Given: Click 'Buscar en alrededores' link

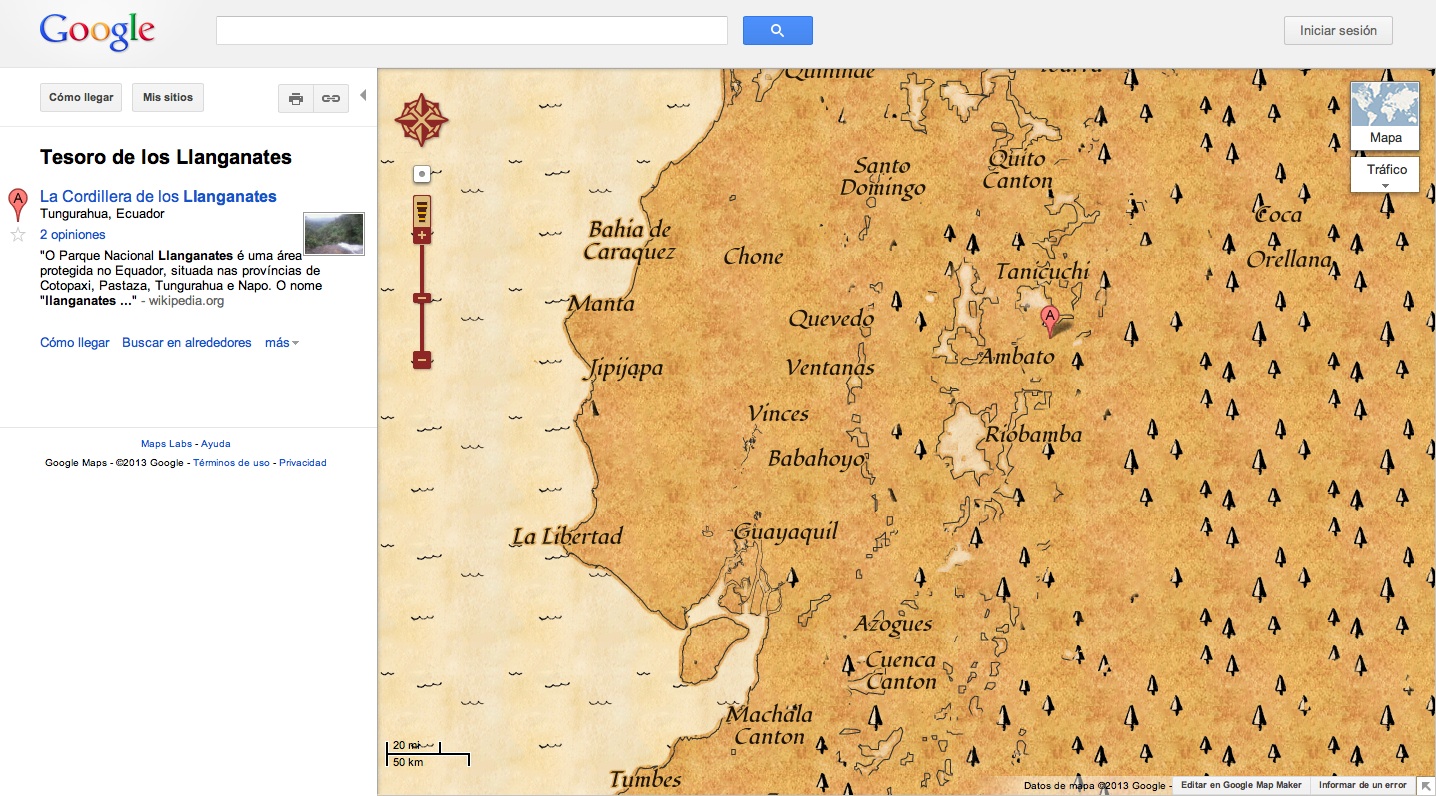Looking at the screenshot, I should tap(187, 343).
